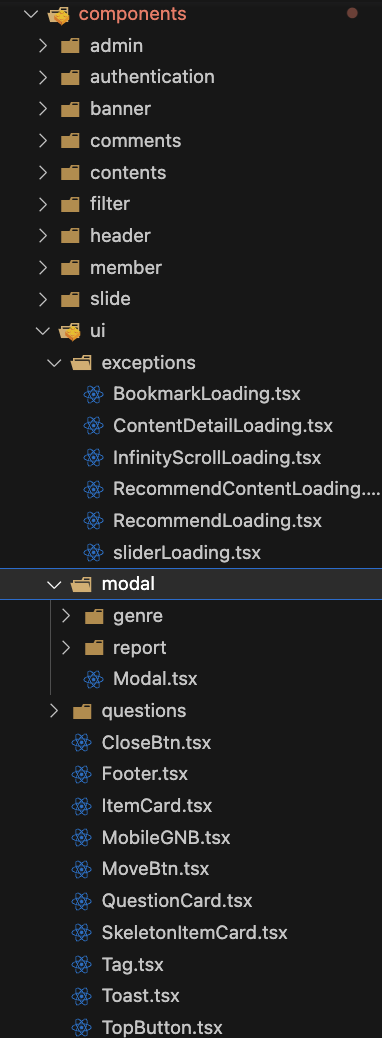The image size is (382, 1038).
Task: Expand the questions folder chevron
Action: (55, 711)
